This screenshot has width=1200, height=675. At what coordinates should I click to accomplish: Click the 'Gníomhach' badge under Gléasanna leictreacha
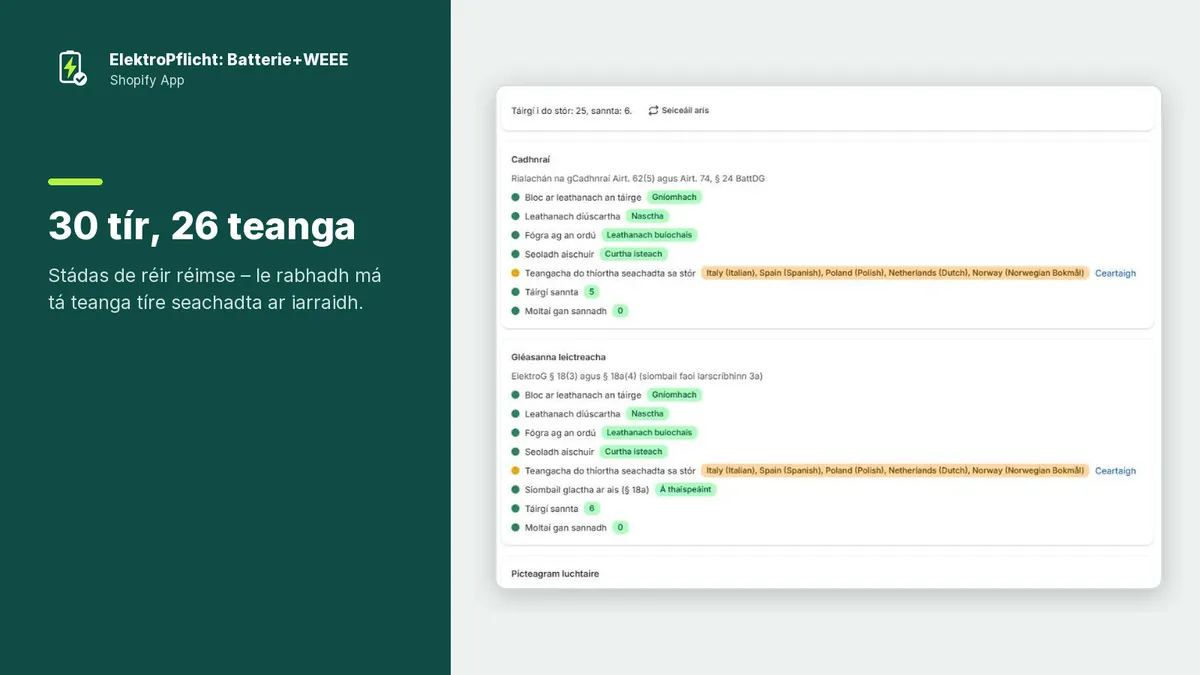pos(674,395)
